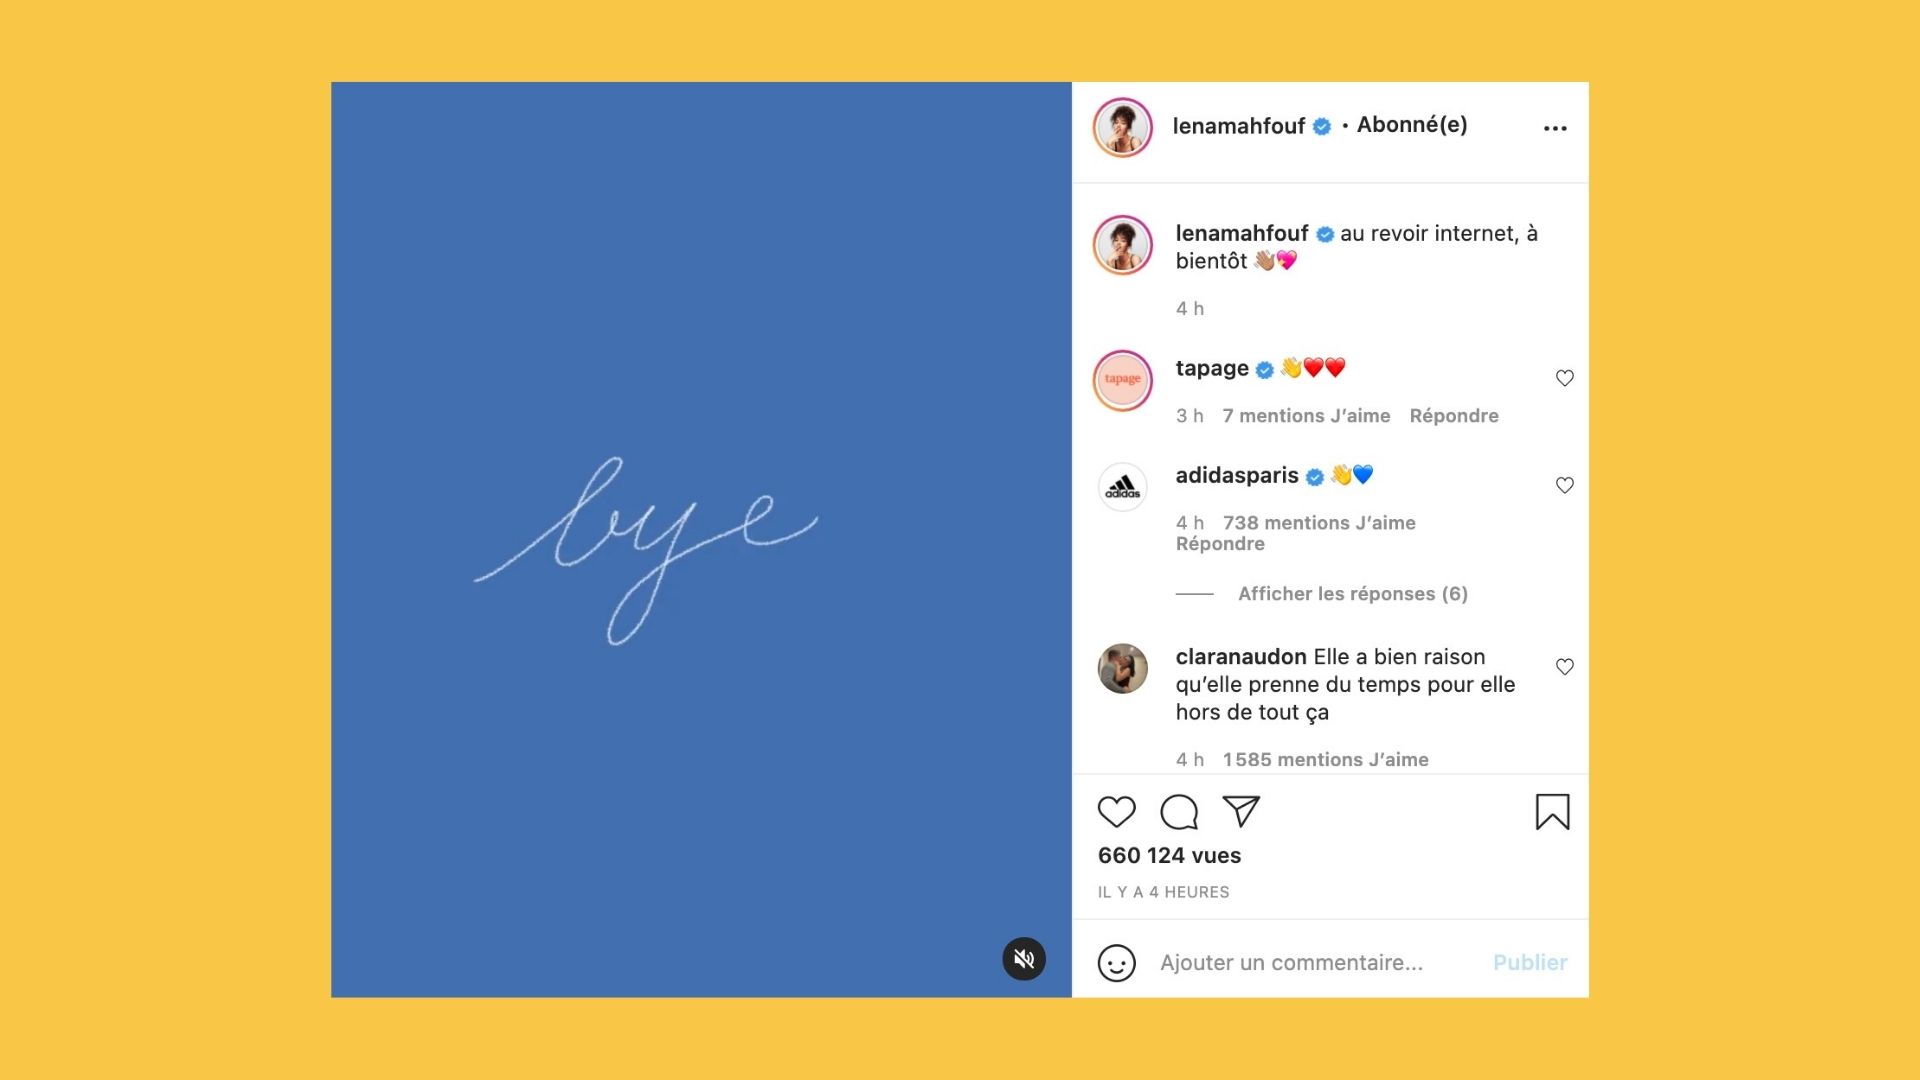Like the adidasparis comment
The width and height of the screenshot is (1920, 1080).
[1565, 485]
